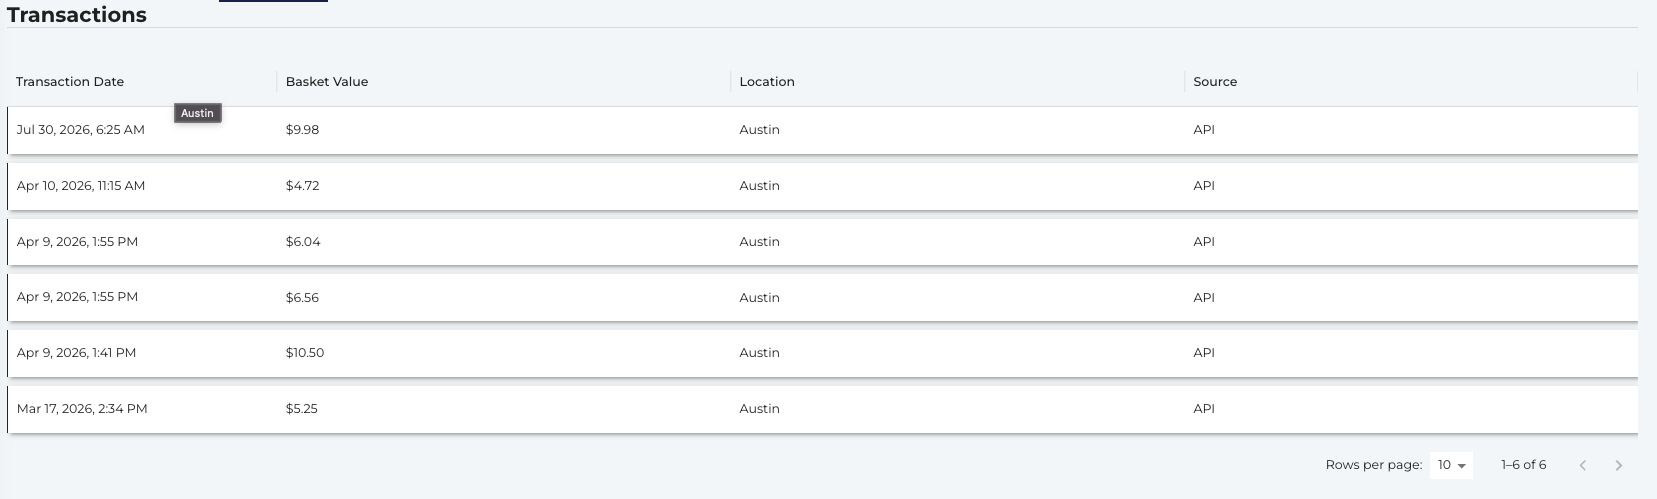Viewport: 1657px width, 499px height.
Task: Click the 1–6 of 6 pagination label
Action: [x=1523, y=465]
